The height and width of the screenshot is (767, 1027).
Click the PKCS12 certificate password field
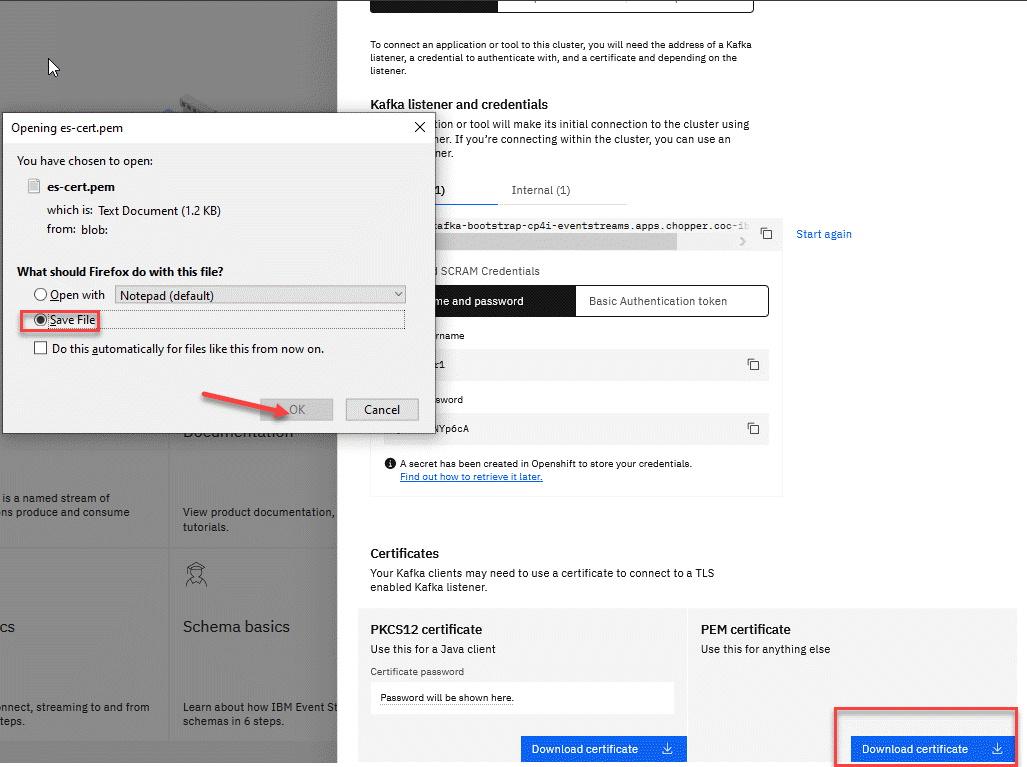click(522, 697)
